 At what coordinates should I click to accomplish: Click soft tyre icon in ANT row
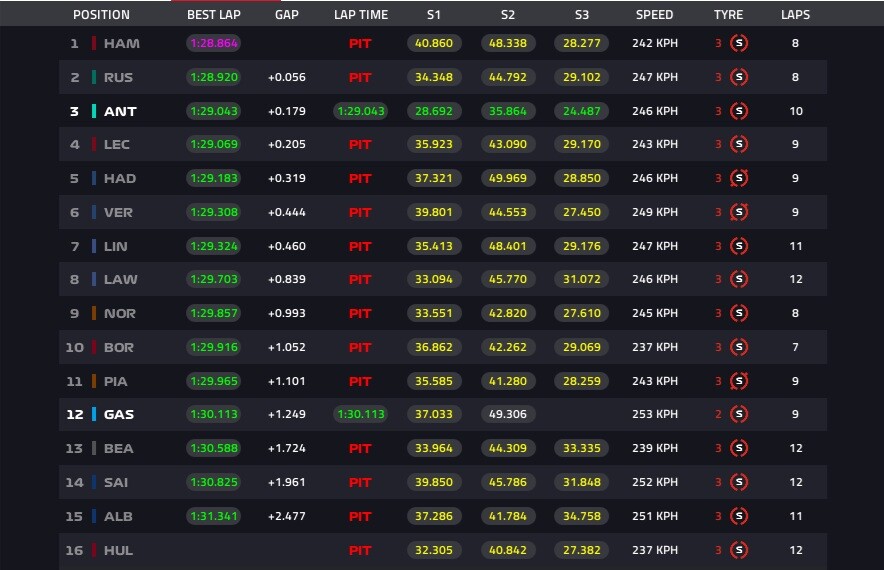tap(739, 111)
